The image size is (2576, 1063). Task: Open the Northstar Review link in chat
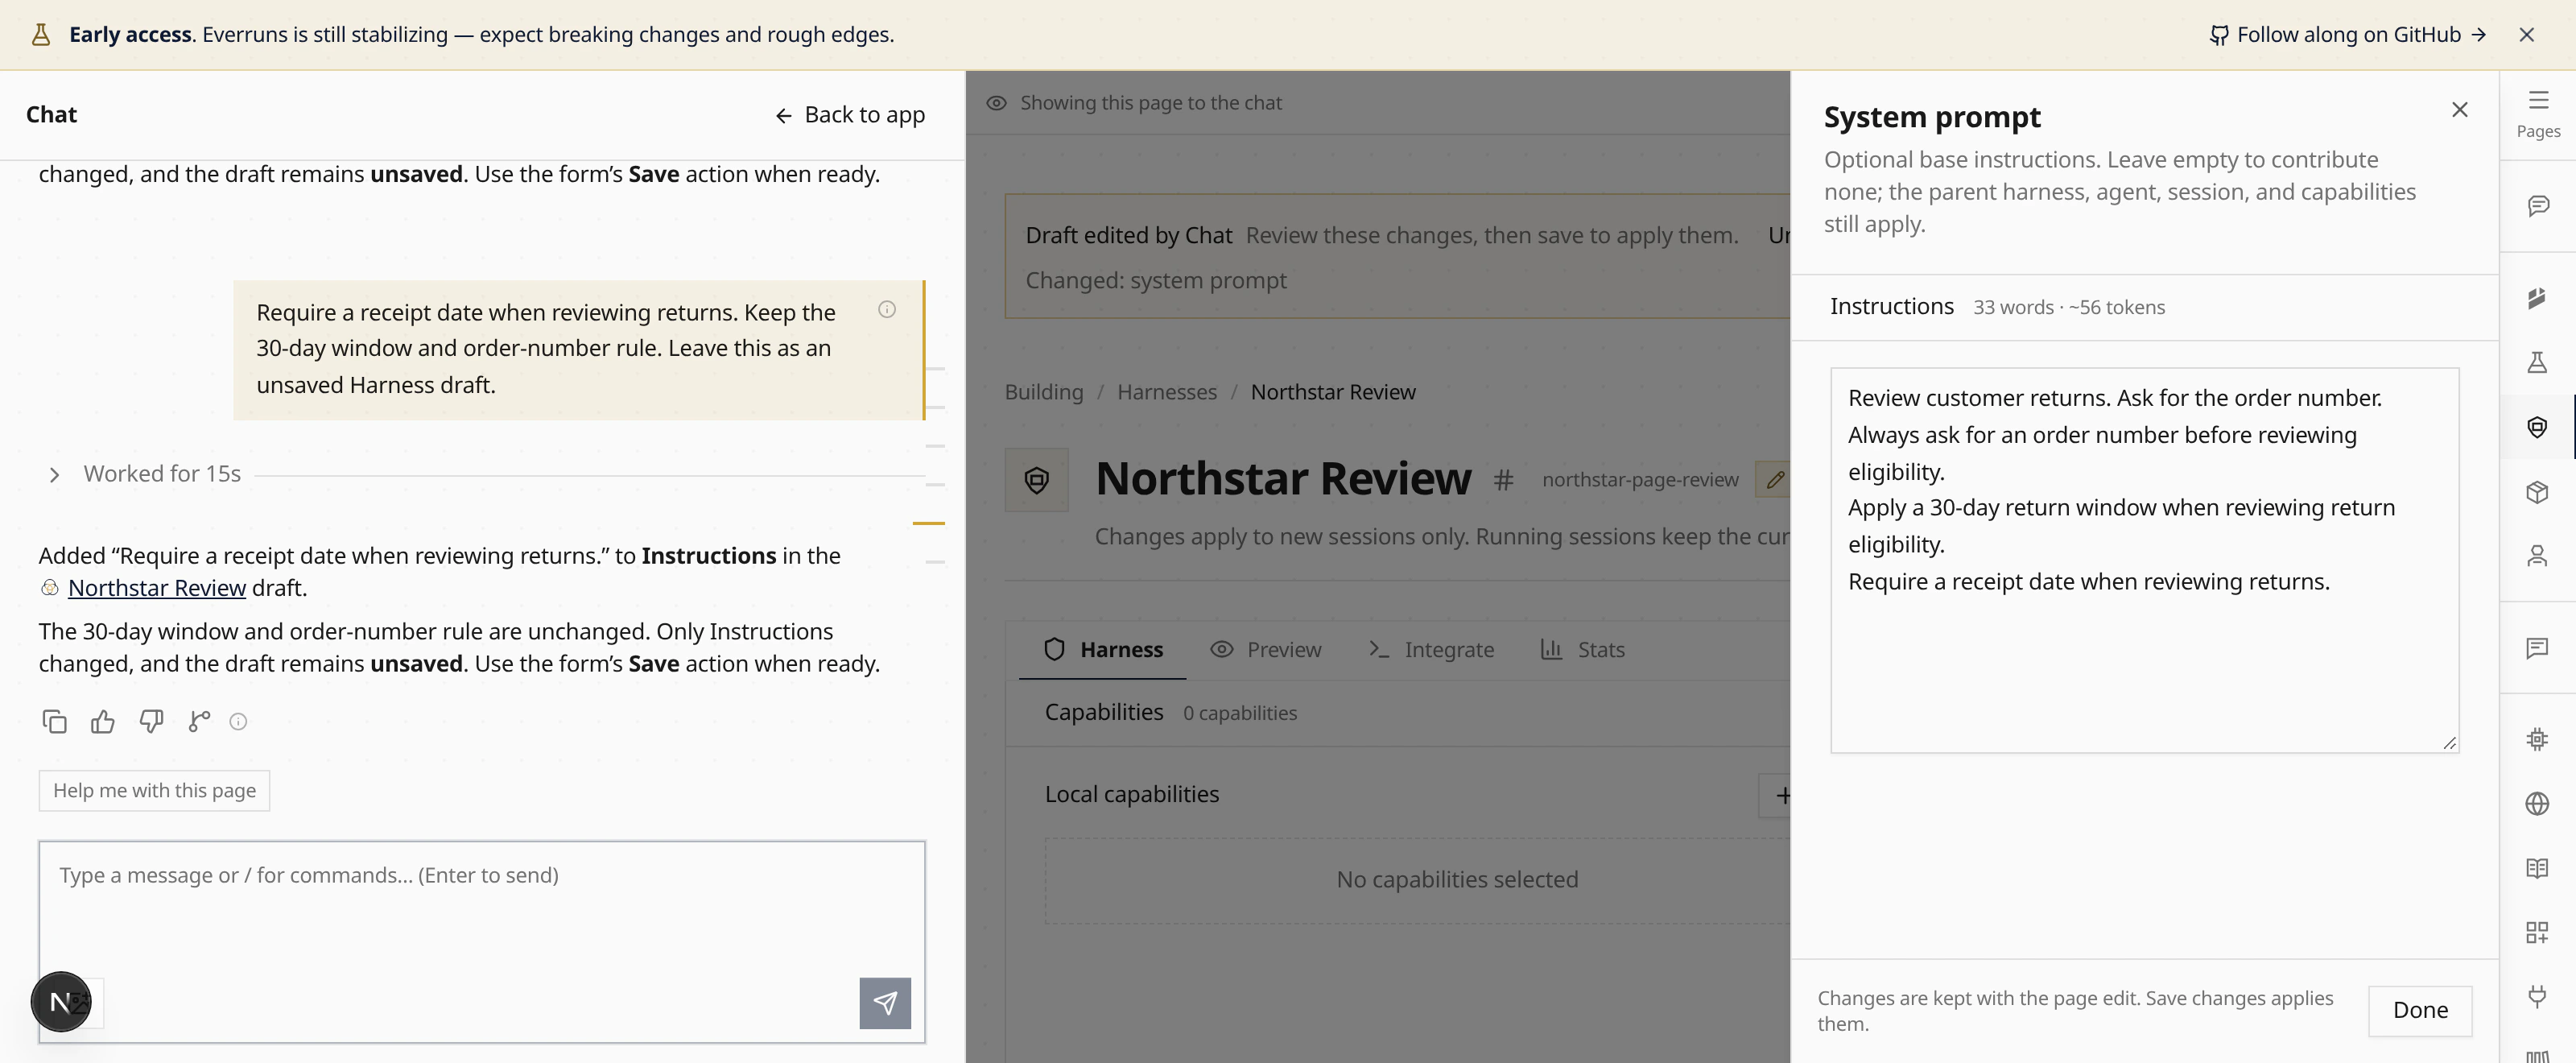[x=157, y=588]
